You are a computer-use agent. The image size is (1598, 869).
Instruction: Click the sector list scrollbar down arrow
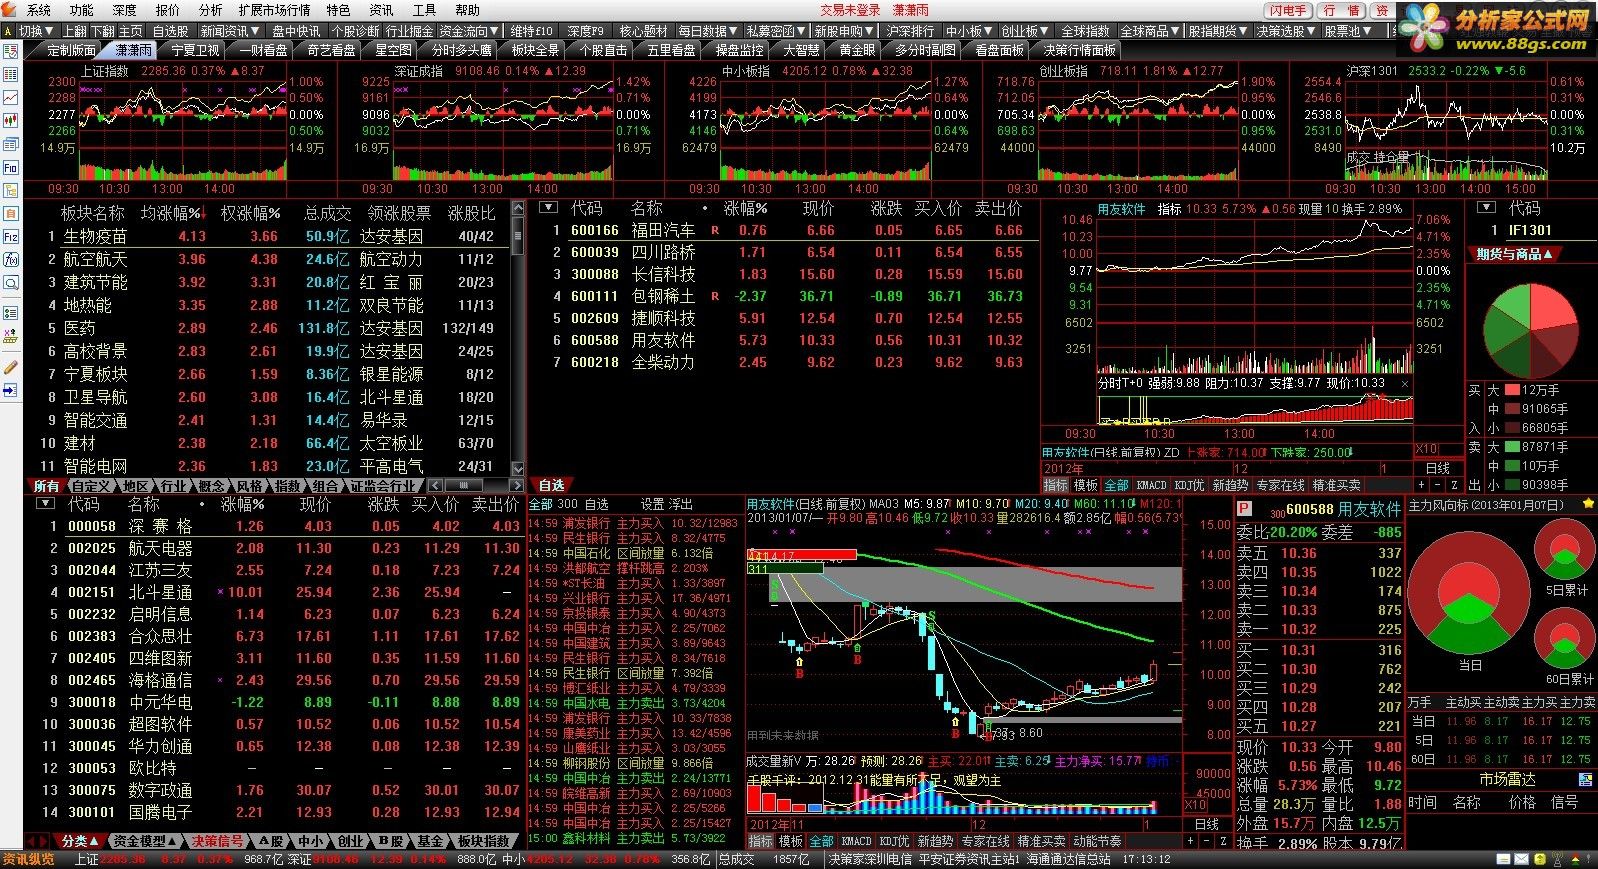pyautogui.click(x=518, y=468)
